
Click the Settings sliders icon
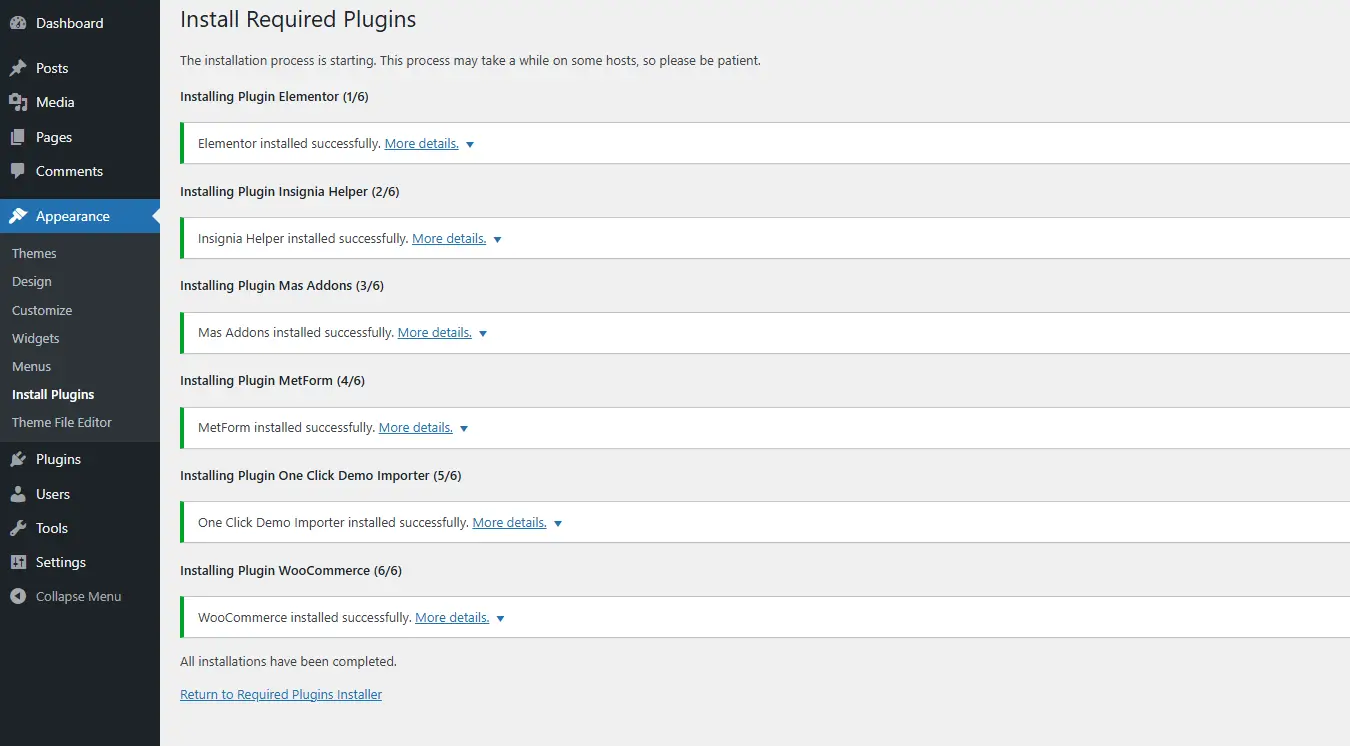[18, 562]
